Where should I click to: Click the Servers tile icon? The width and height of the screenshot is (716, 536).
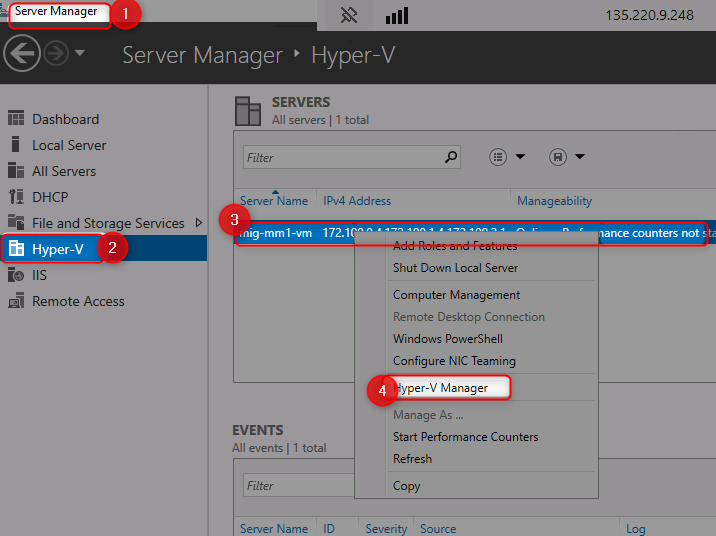pos(248,110)
